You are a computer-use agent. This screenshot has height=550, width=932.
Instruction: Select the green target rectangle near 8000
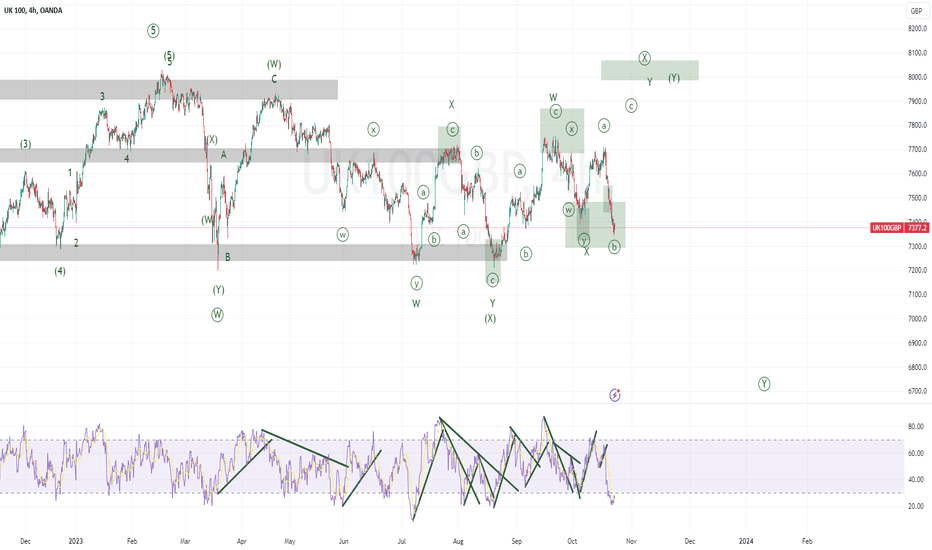(x=650, y=70)
